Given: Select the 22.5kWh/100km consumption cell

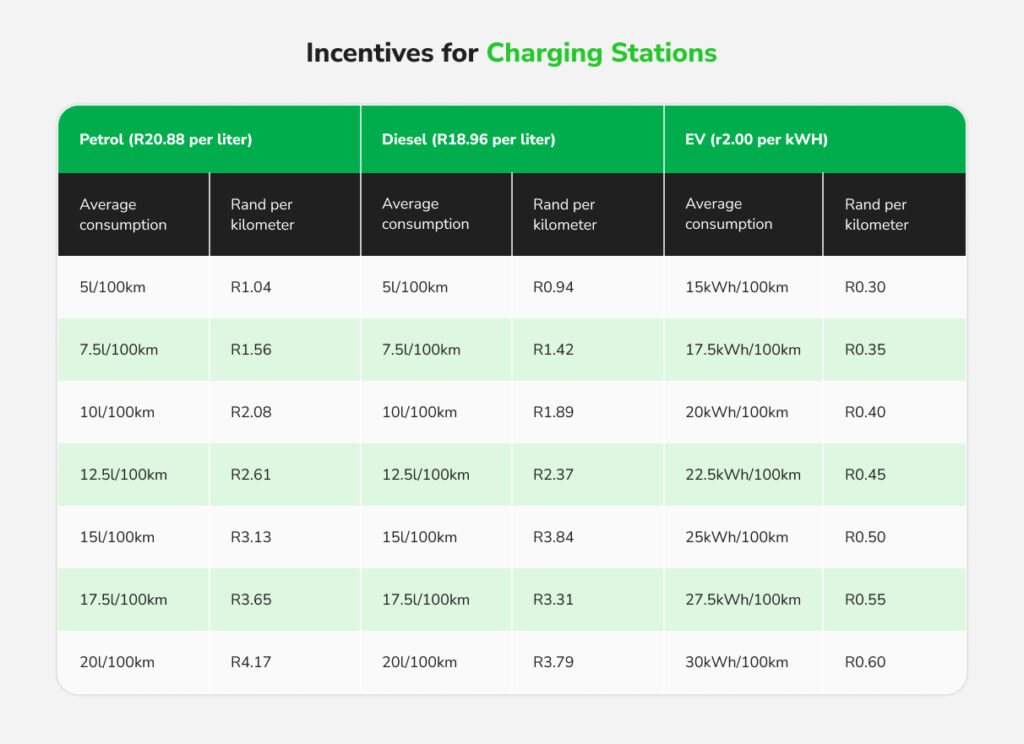Looking at the screenshot, I should click(743, 475).
